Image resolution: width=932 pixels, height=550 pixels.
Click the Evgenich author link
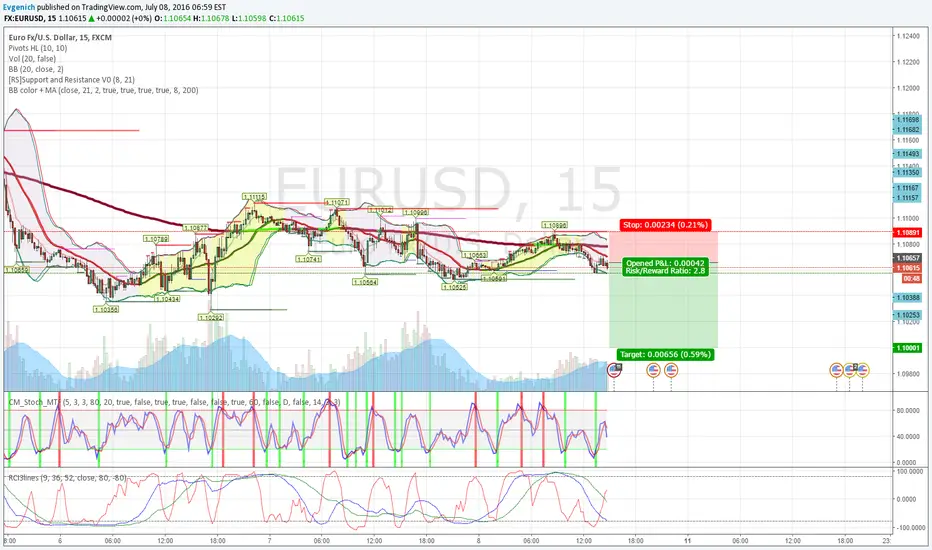point(19,7)
